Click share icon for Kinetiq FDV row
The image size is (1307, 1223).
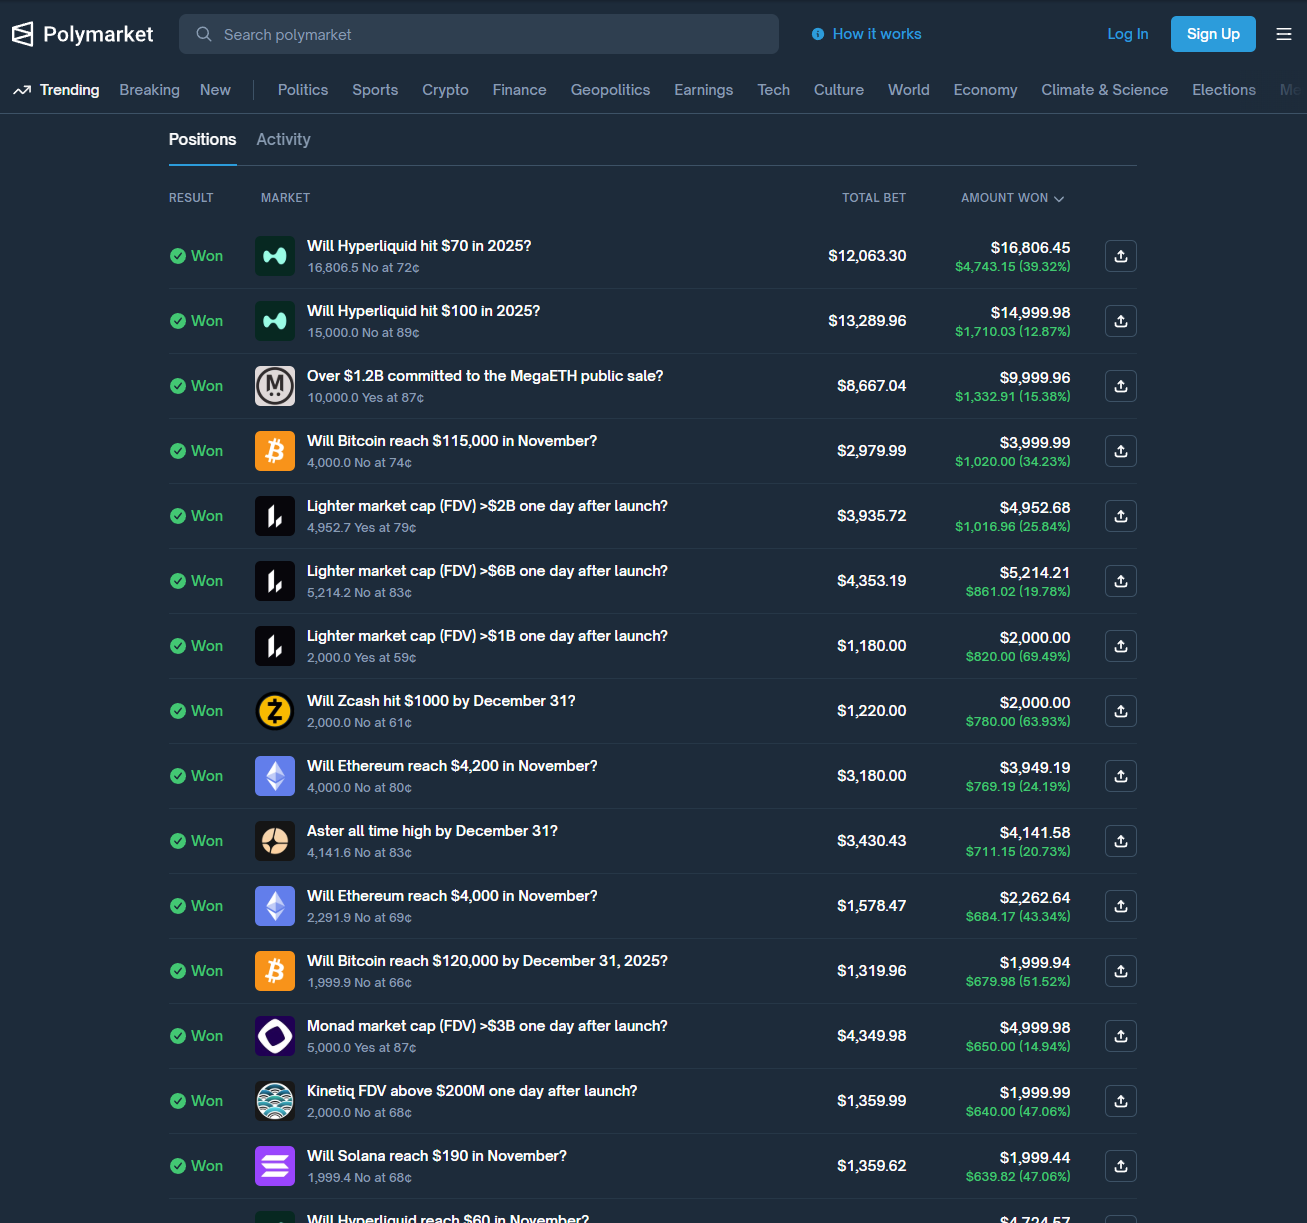click(x=1120, y=1101)
